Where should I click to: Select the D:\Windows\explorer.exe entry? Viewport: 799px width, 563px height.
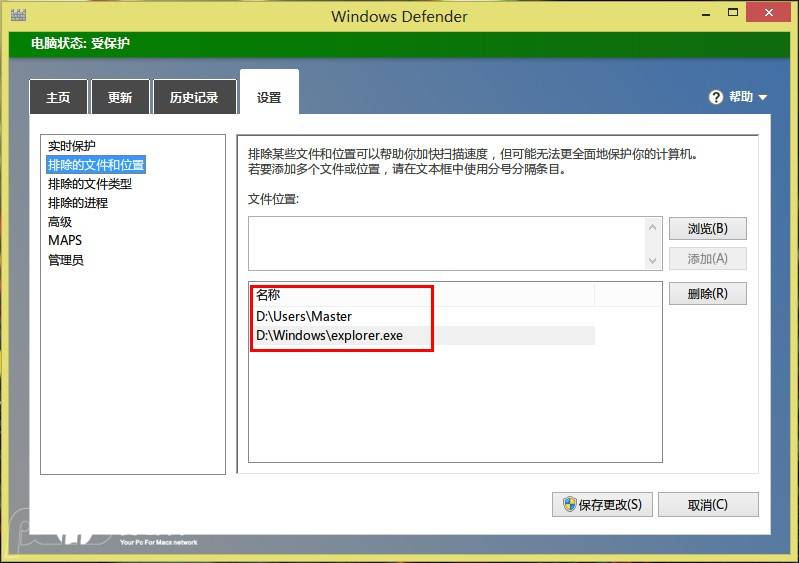click(x=422, y=335)
